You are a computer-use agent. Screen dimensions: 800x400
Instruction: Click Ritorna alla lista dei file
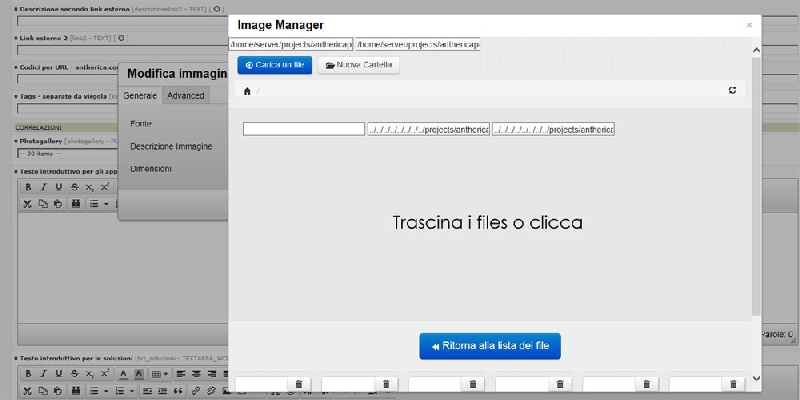point(490,346)
